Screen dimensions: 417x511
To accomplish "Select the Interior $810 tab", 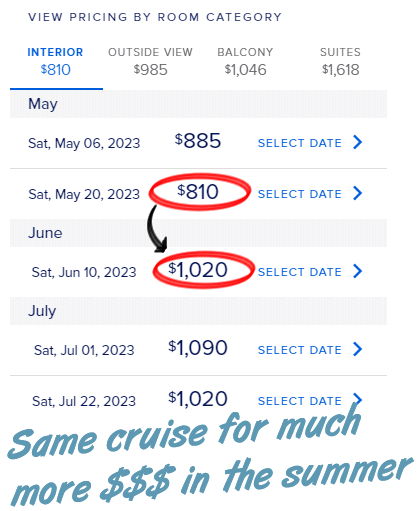I will [55, 62].
